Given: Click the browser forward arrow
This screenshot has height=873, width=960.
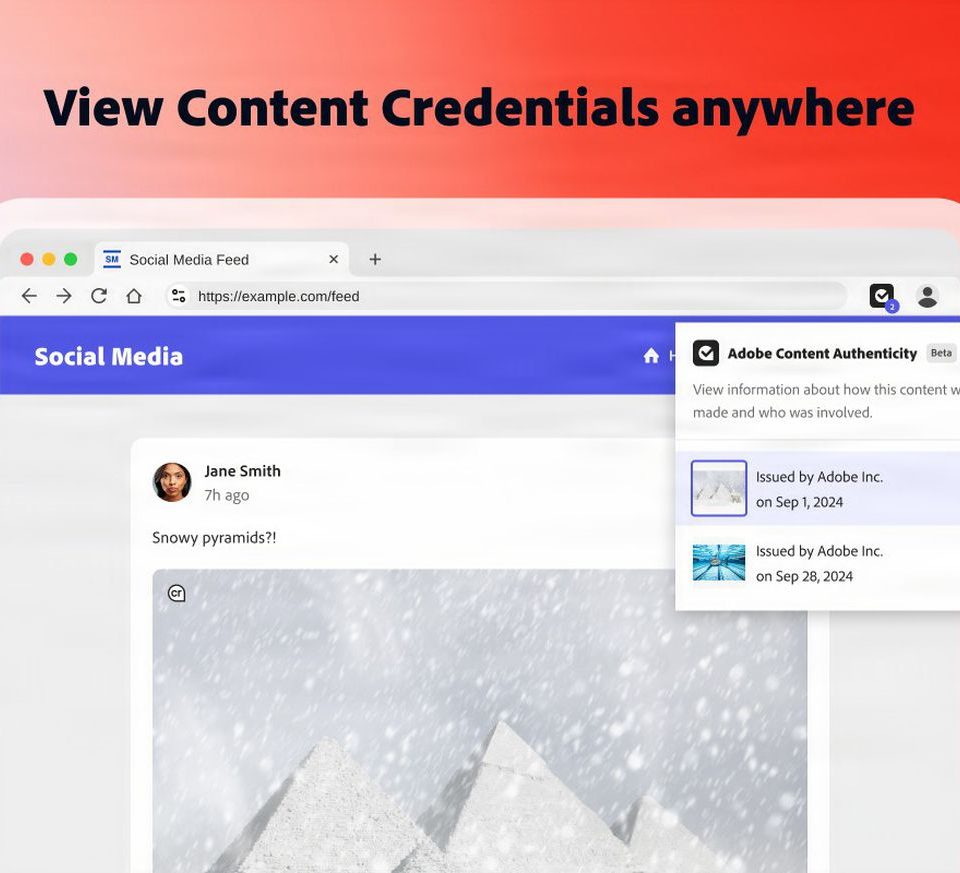Looking at the screenshot, I should pos(64,296).
